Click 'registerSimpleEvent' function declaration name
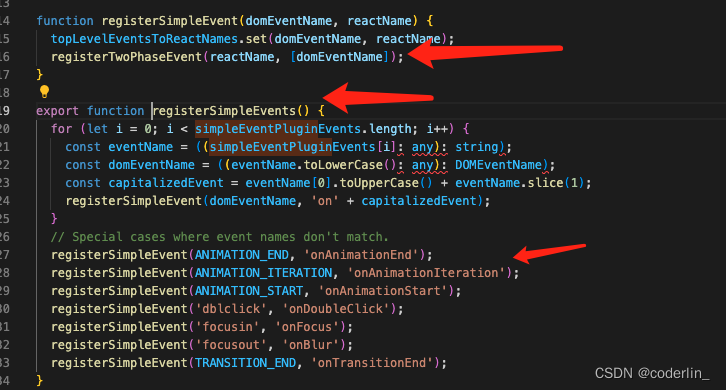726x390 pixels. tap(169, 21)
